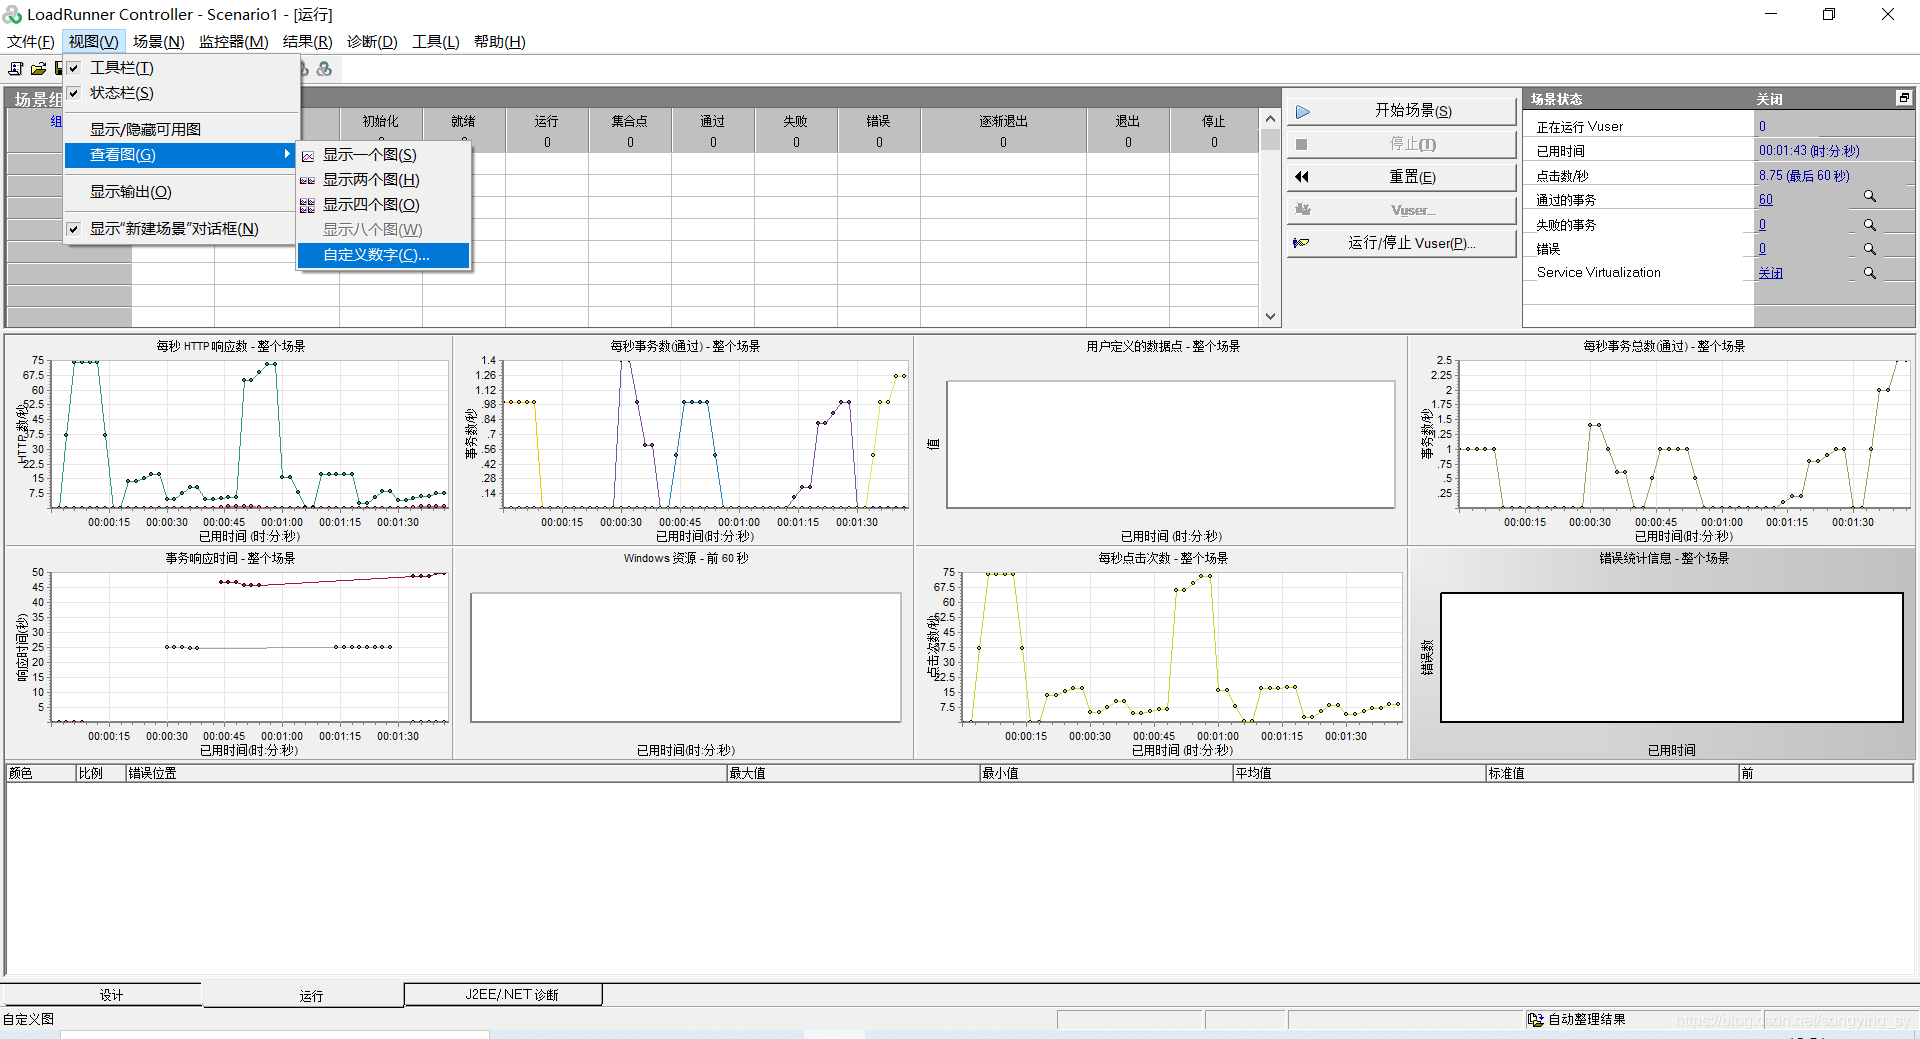1920x1039 pixels.
Task: Click the 比例 column header in legend
Action: point(101,773)
